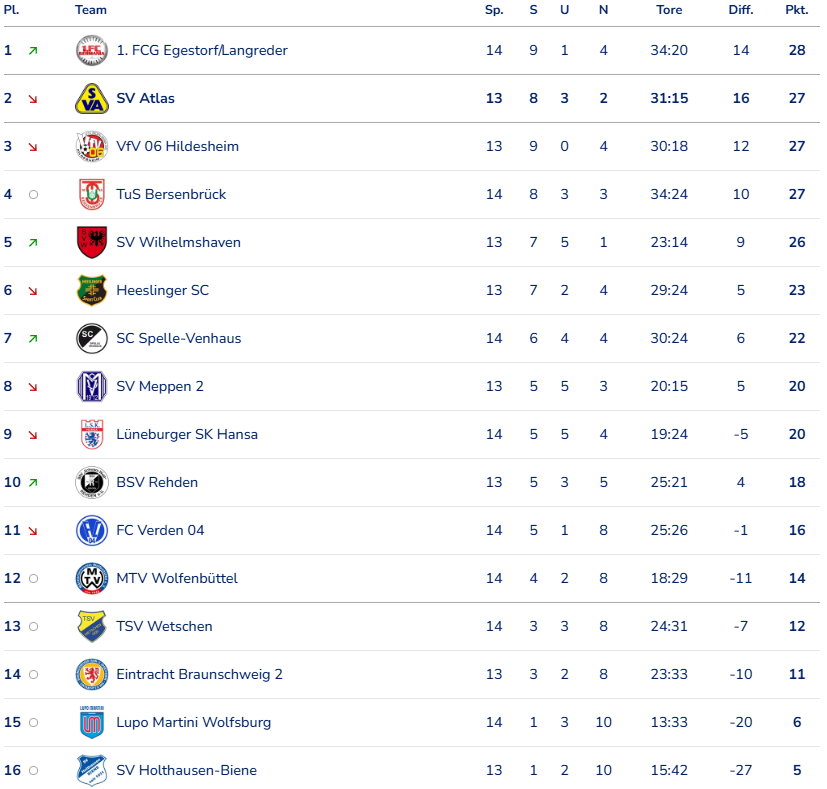
Task: Click the Heeslinger SC green logo
Action: [x=91, y=290]
